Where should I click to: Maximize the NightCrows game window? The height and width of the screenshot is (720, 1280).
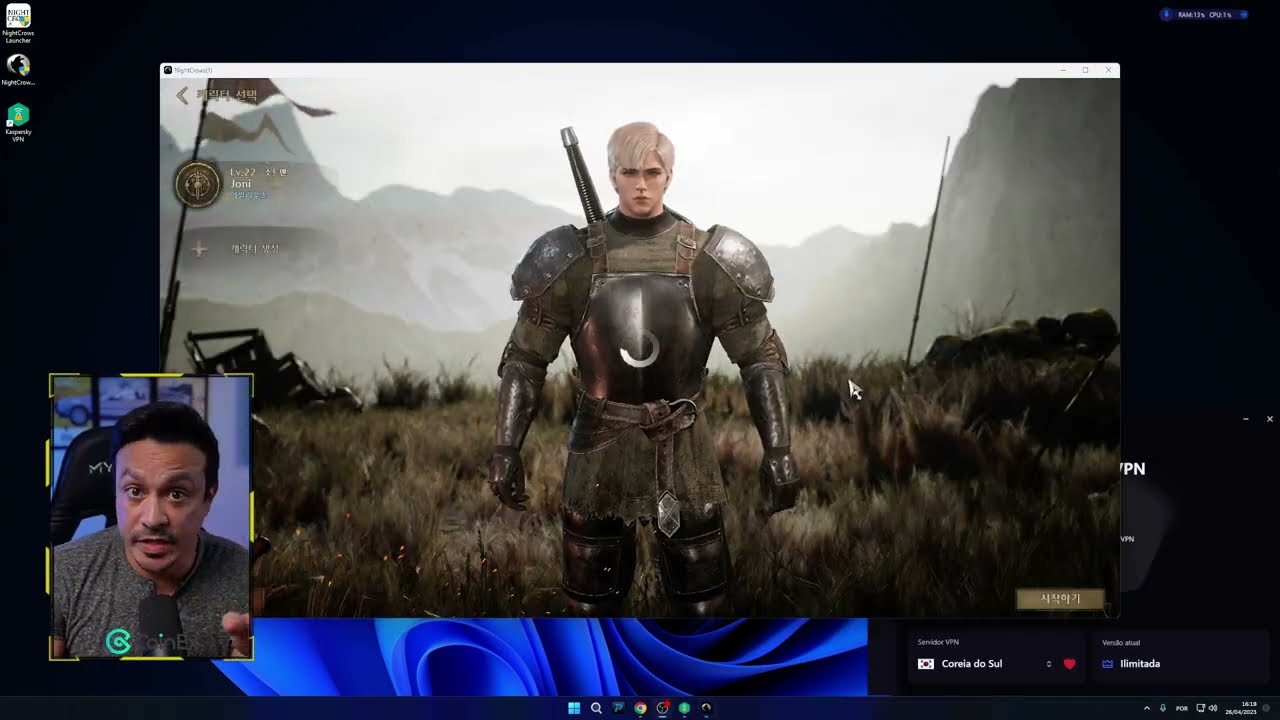[1085, 70]
